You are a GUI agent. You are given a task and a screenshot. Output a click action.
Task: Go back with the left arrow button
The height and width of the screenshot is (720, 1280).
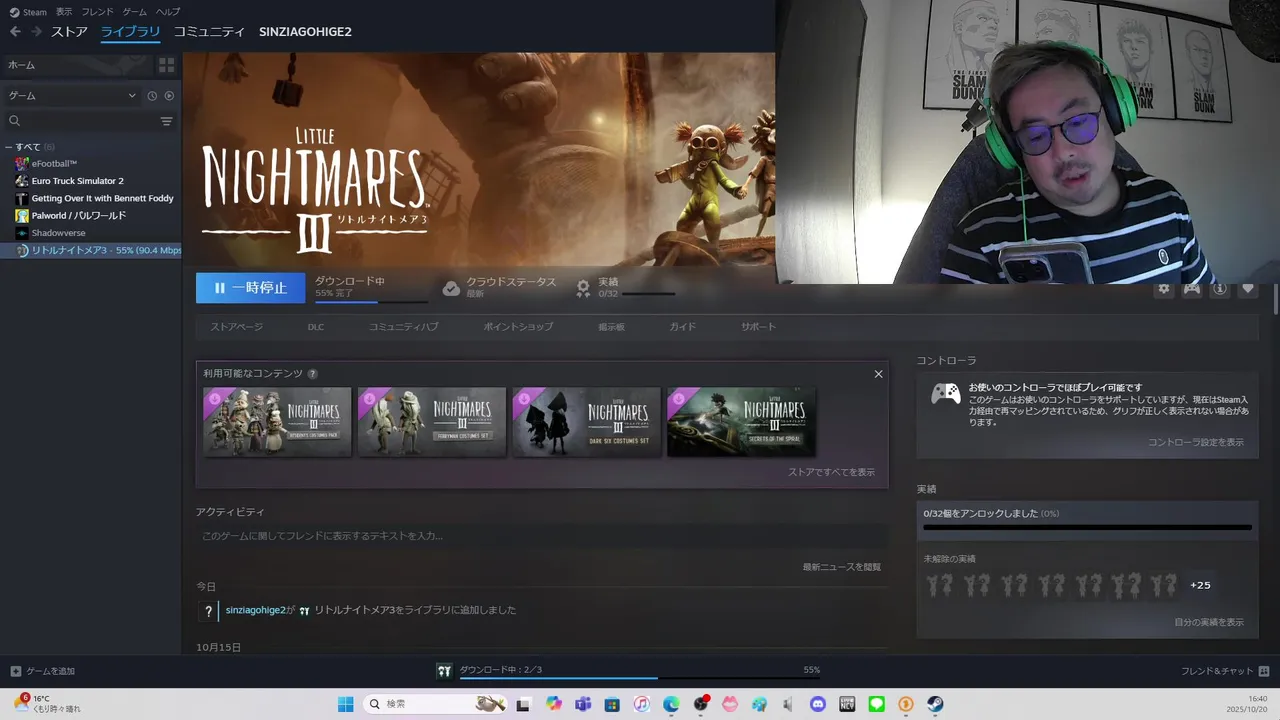[15, 32]
